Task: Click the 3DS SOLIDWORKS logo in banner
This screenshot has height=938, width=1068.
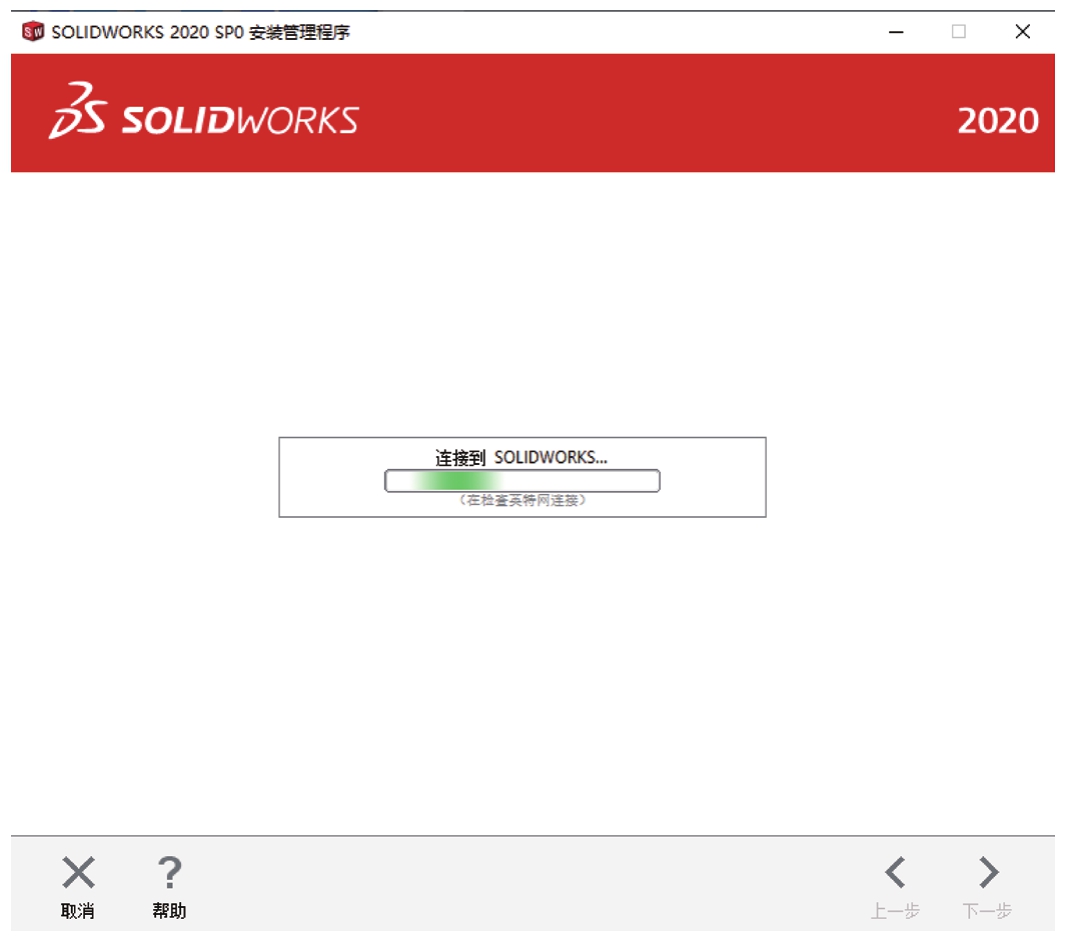Action: coord(203,112)
